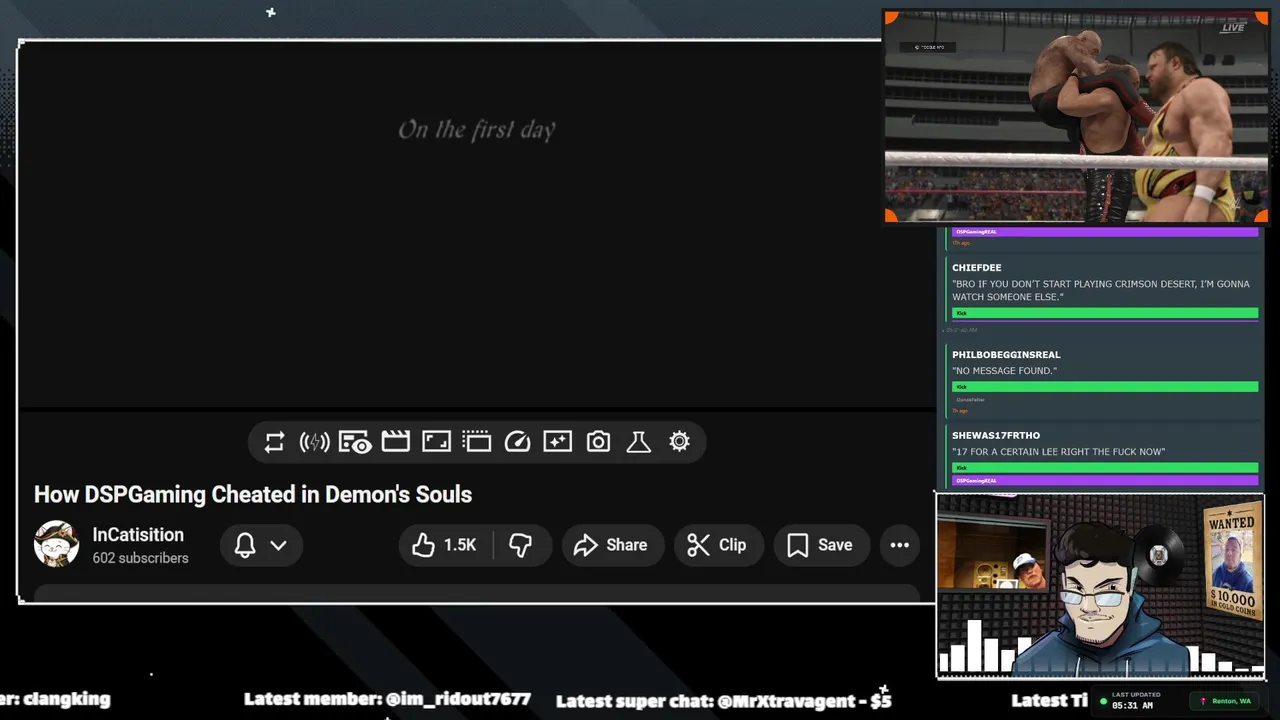Click the 602 subscribers text
1280x720 pixels.
[x=140, y=558]
